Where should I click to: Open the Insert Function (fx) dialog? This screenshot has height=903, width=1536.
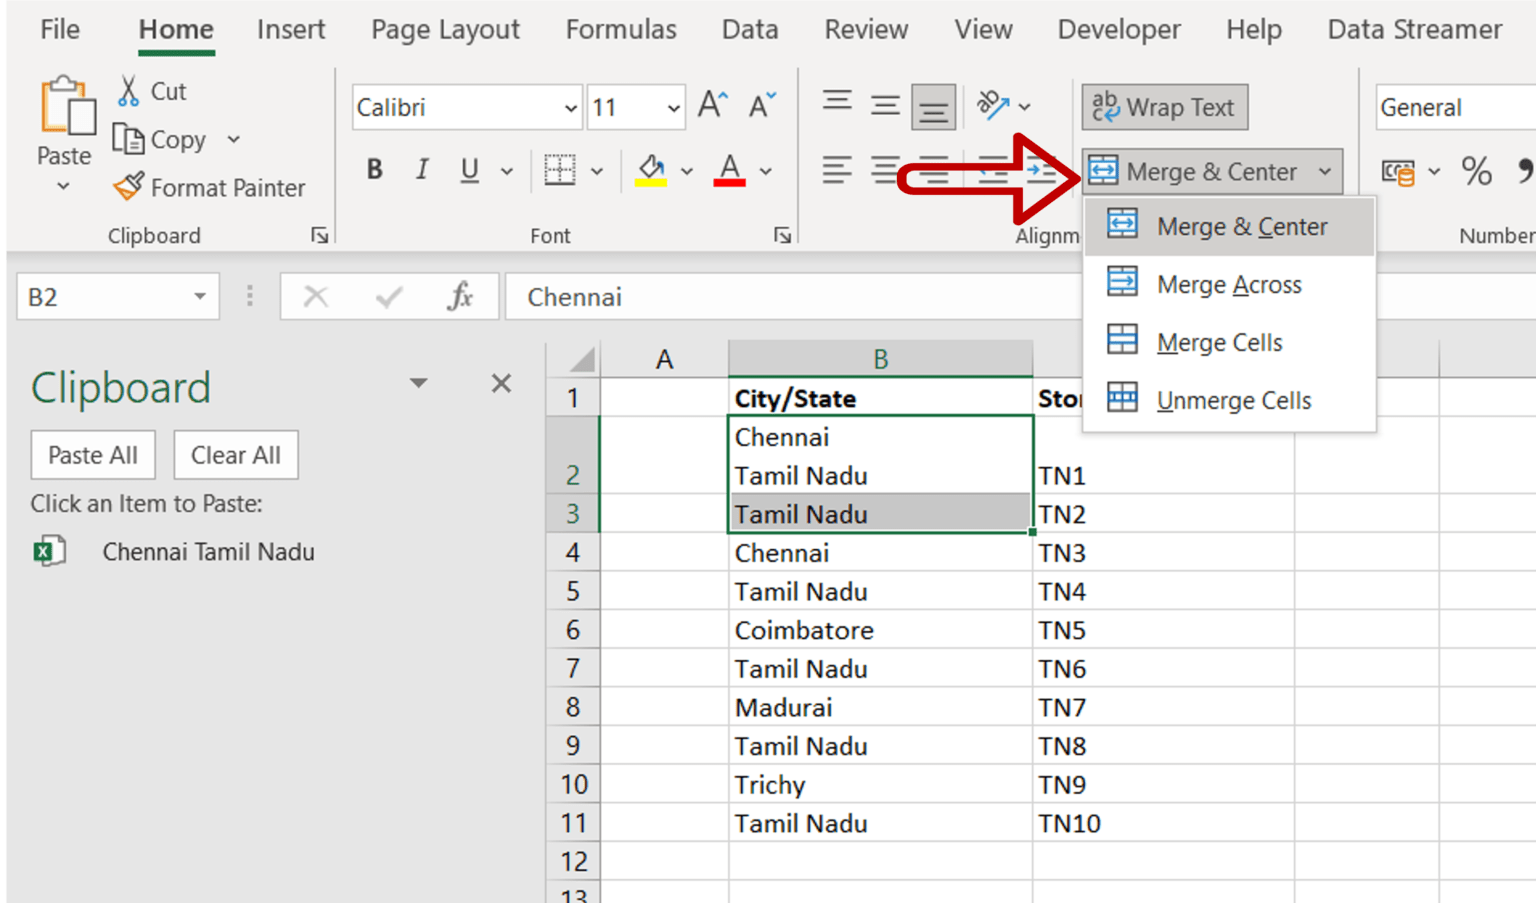pyautogui.click(x=459, y=296)
